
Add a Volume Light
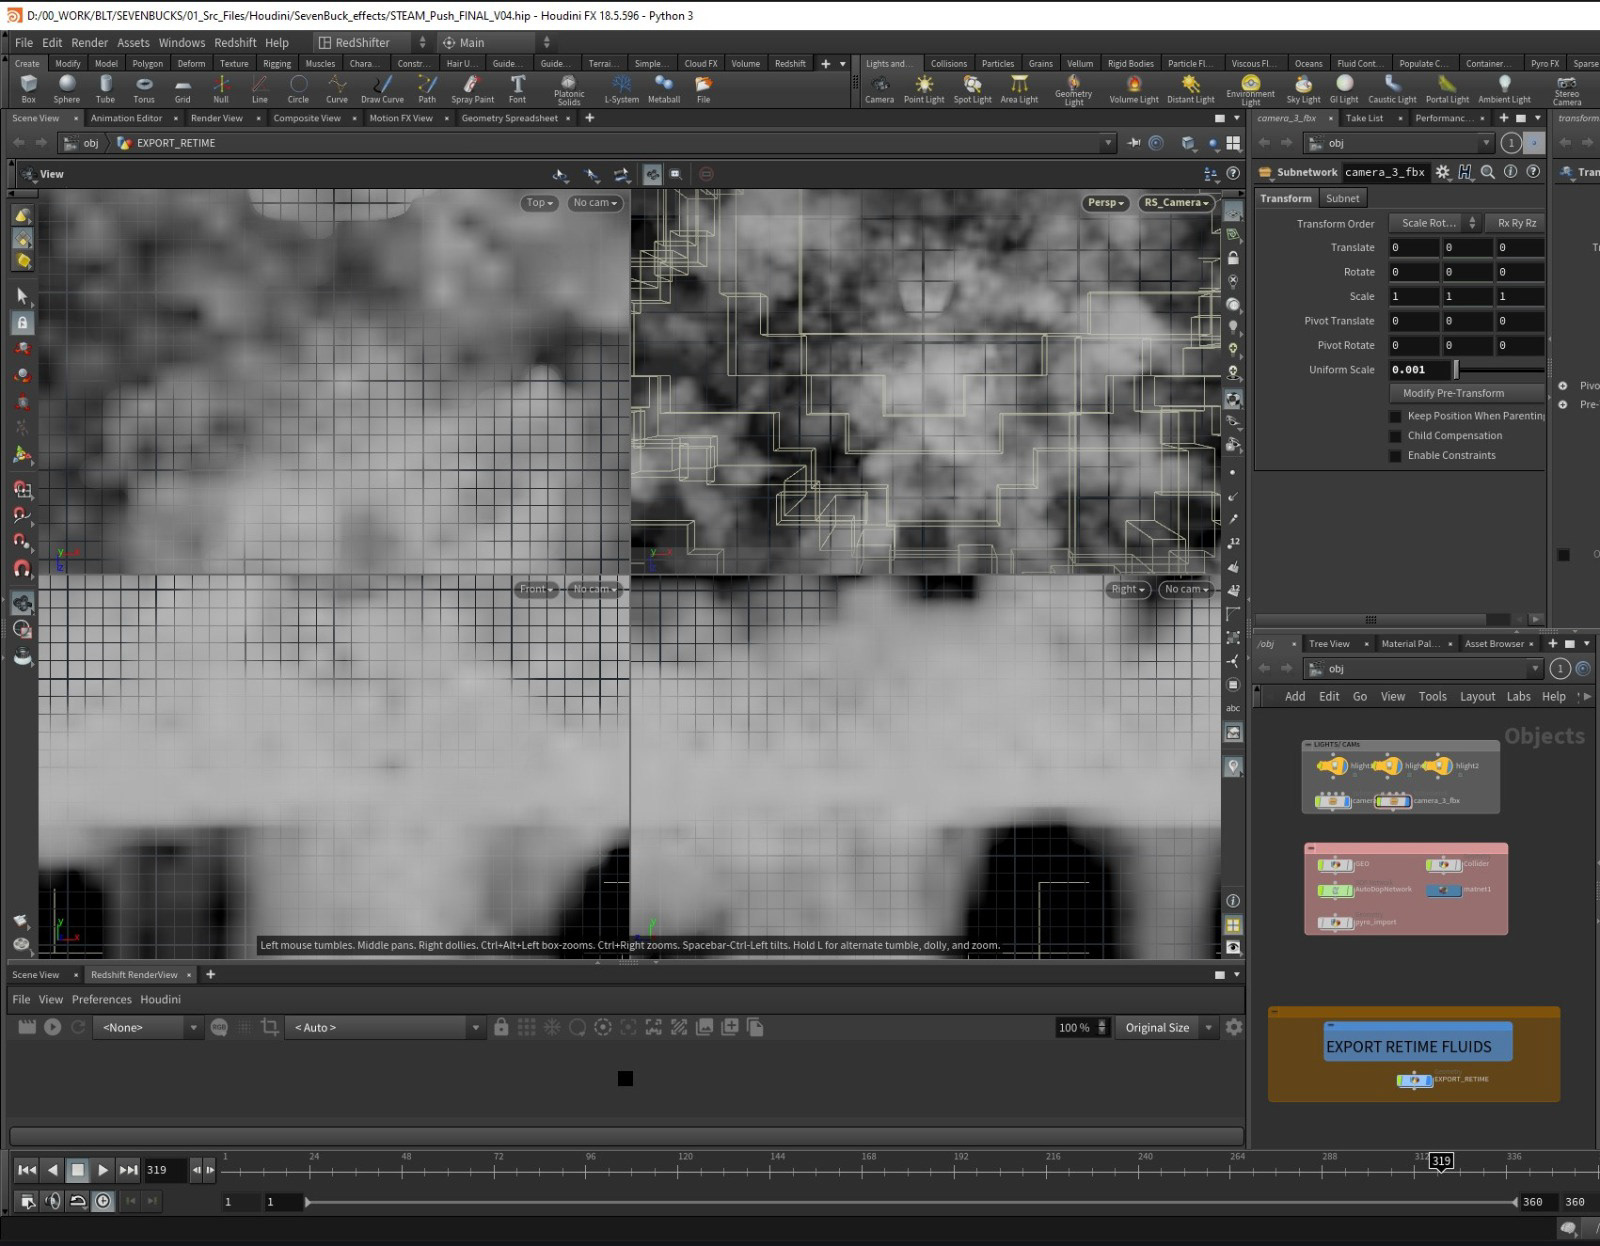click(x=1134, y=89)
